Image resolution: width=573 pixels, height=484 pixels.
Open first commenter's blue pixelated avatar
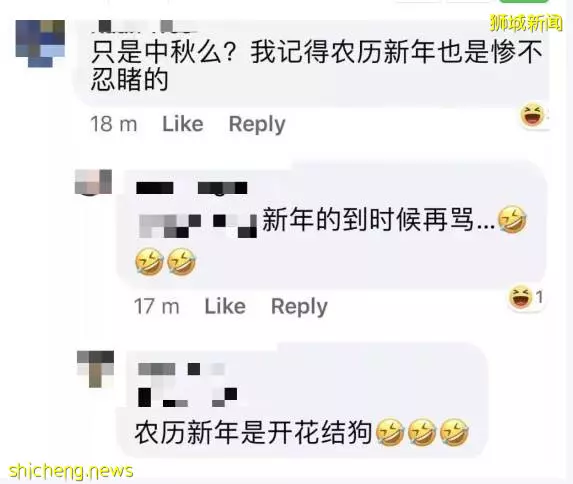(40, 44)
